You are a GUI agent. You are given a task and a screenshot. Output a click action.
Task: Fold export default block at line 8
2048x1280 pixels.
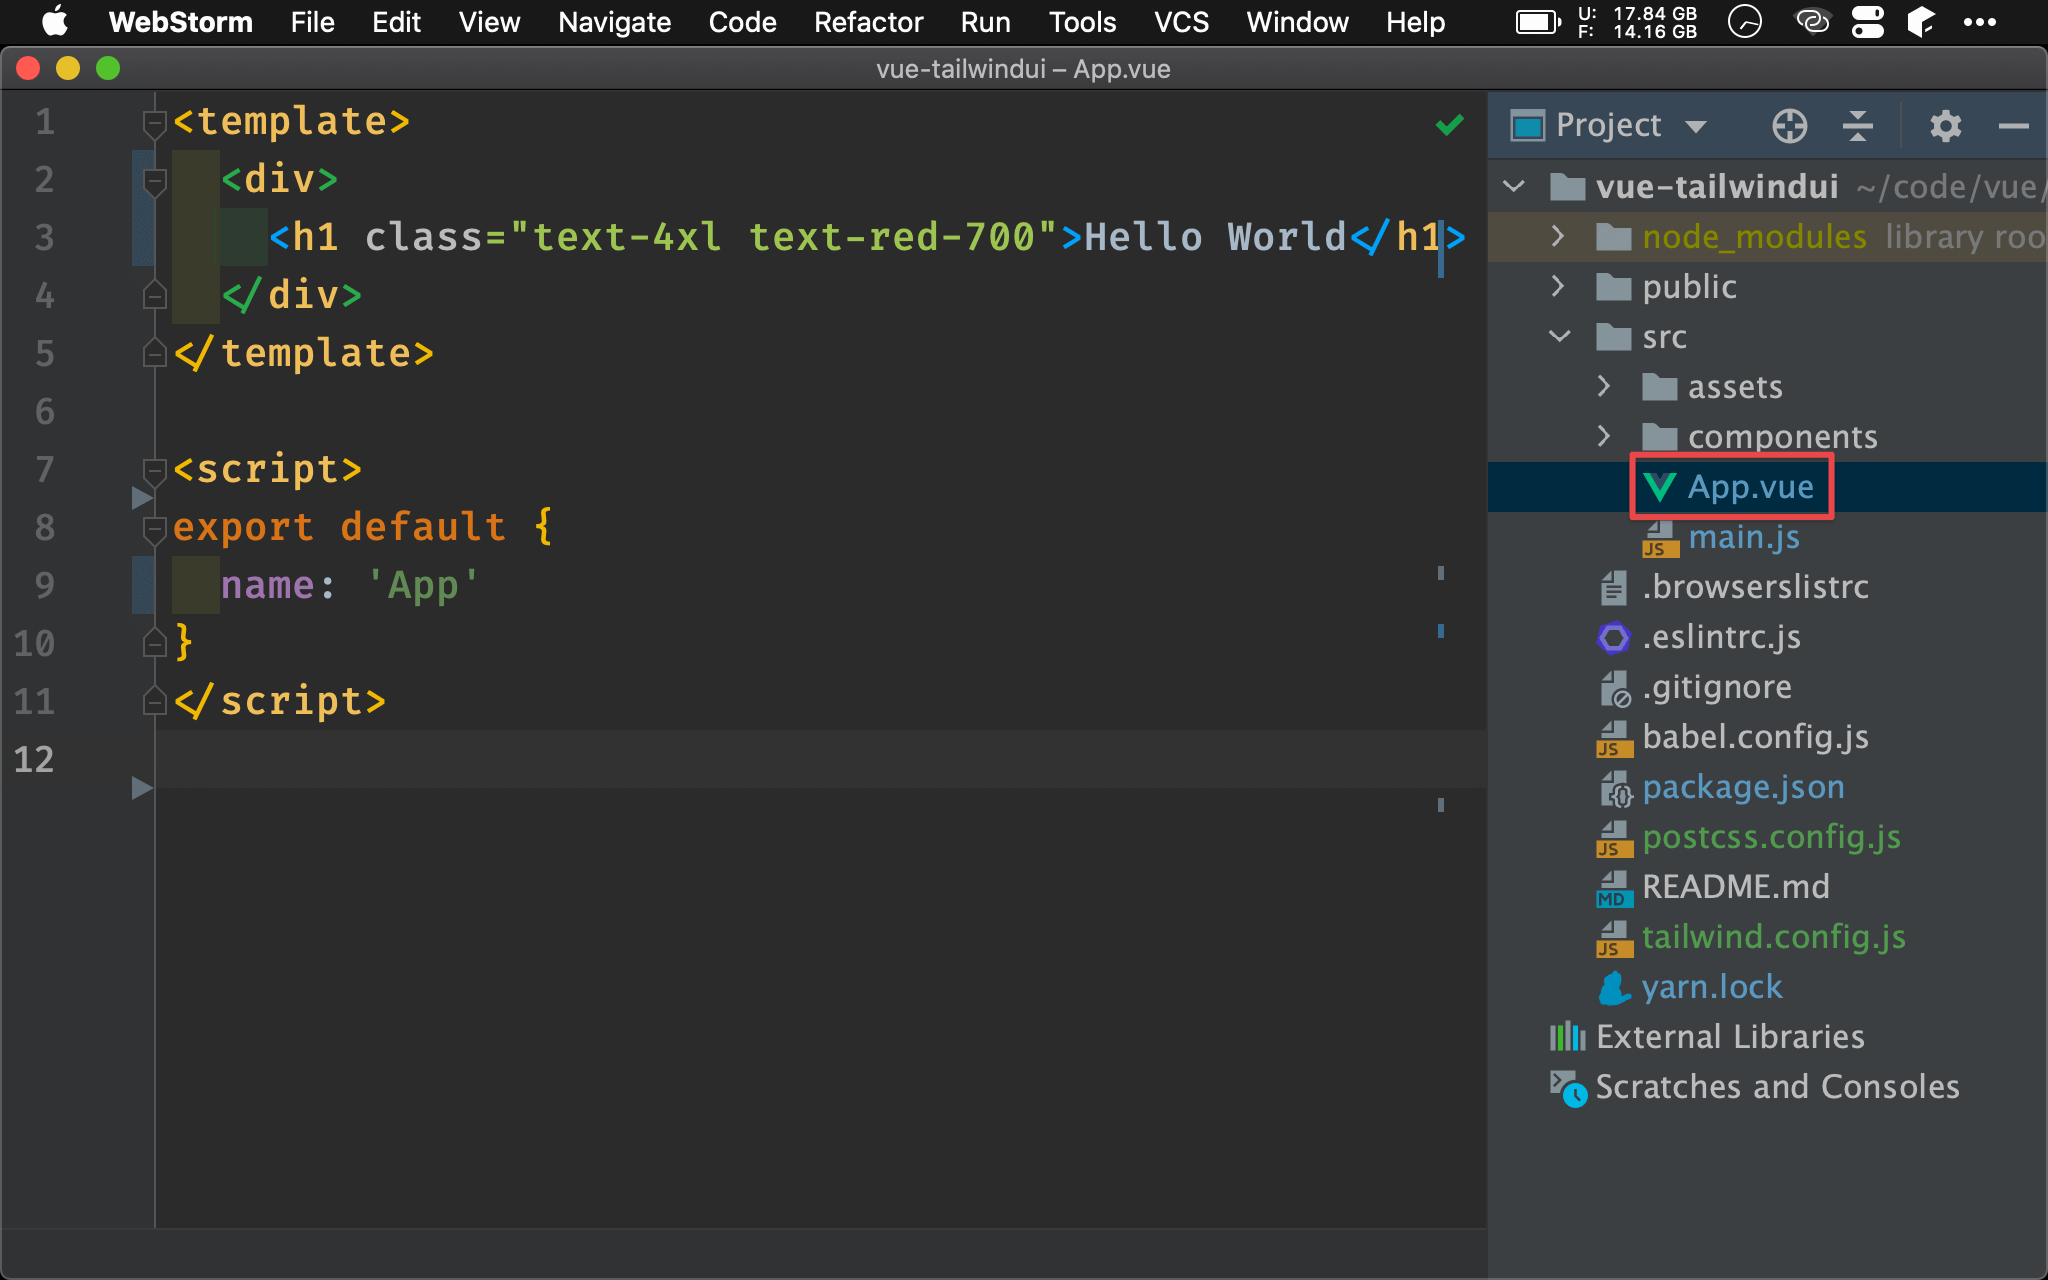coord(154,529)
